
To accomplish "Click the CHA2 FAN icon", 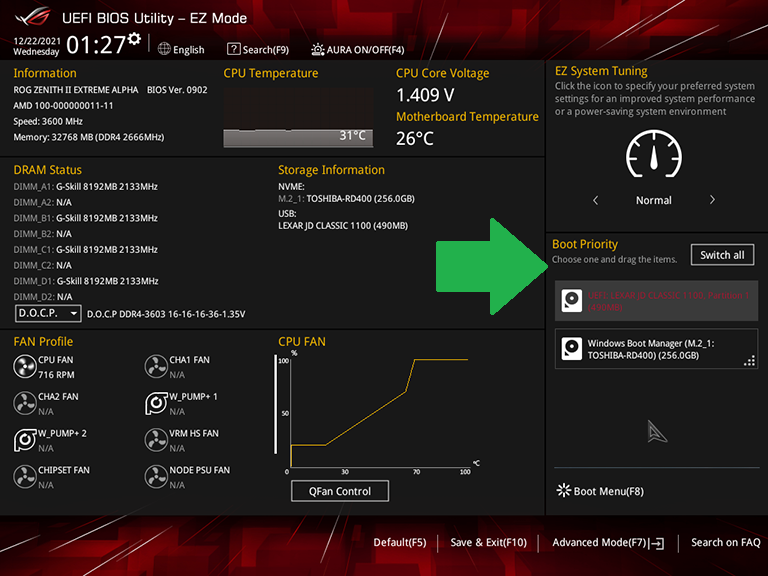I will pyautogui.click(x=24, y=404).
